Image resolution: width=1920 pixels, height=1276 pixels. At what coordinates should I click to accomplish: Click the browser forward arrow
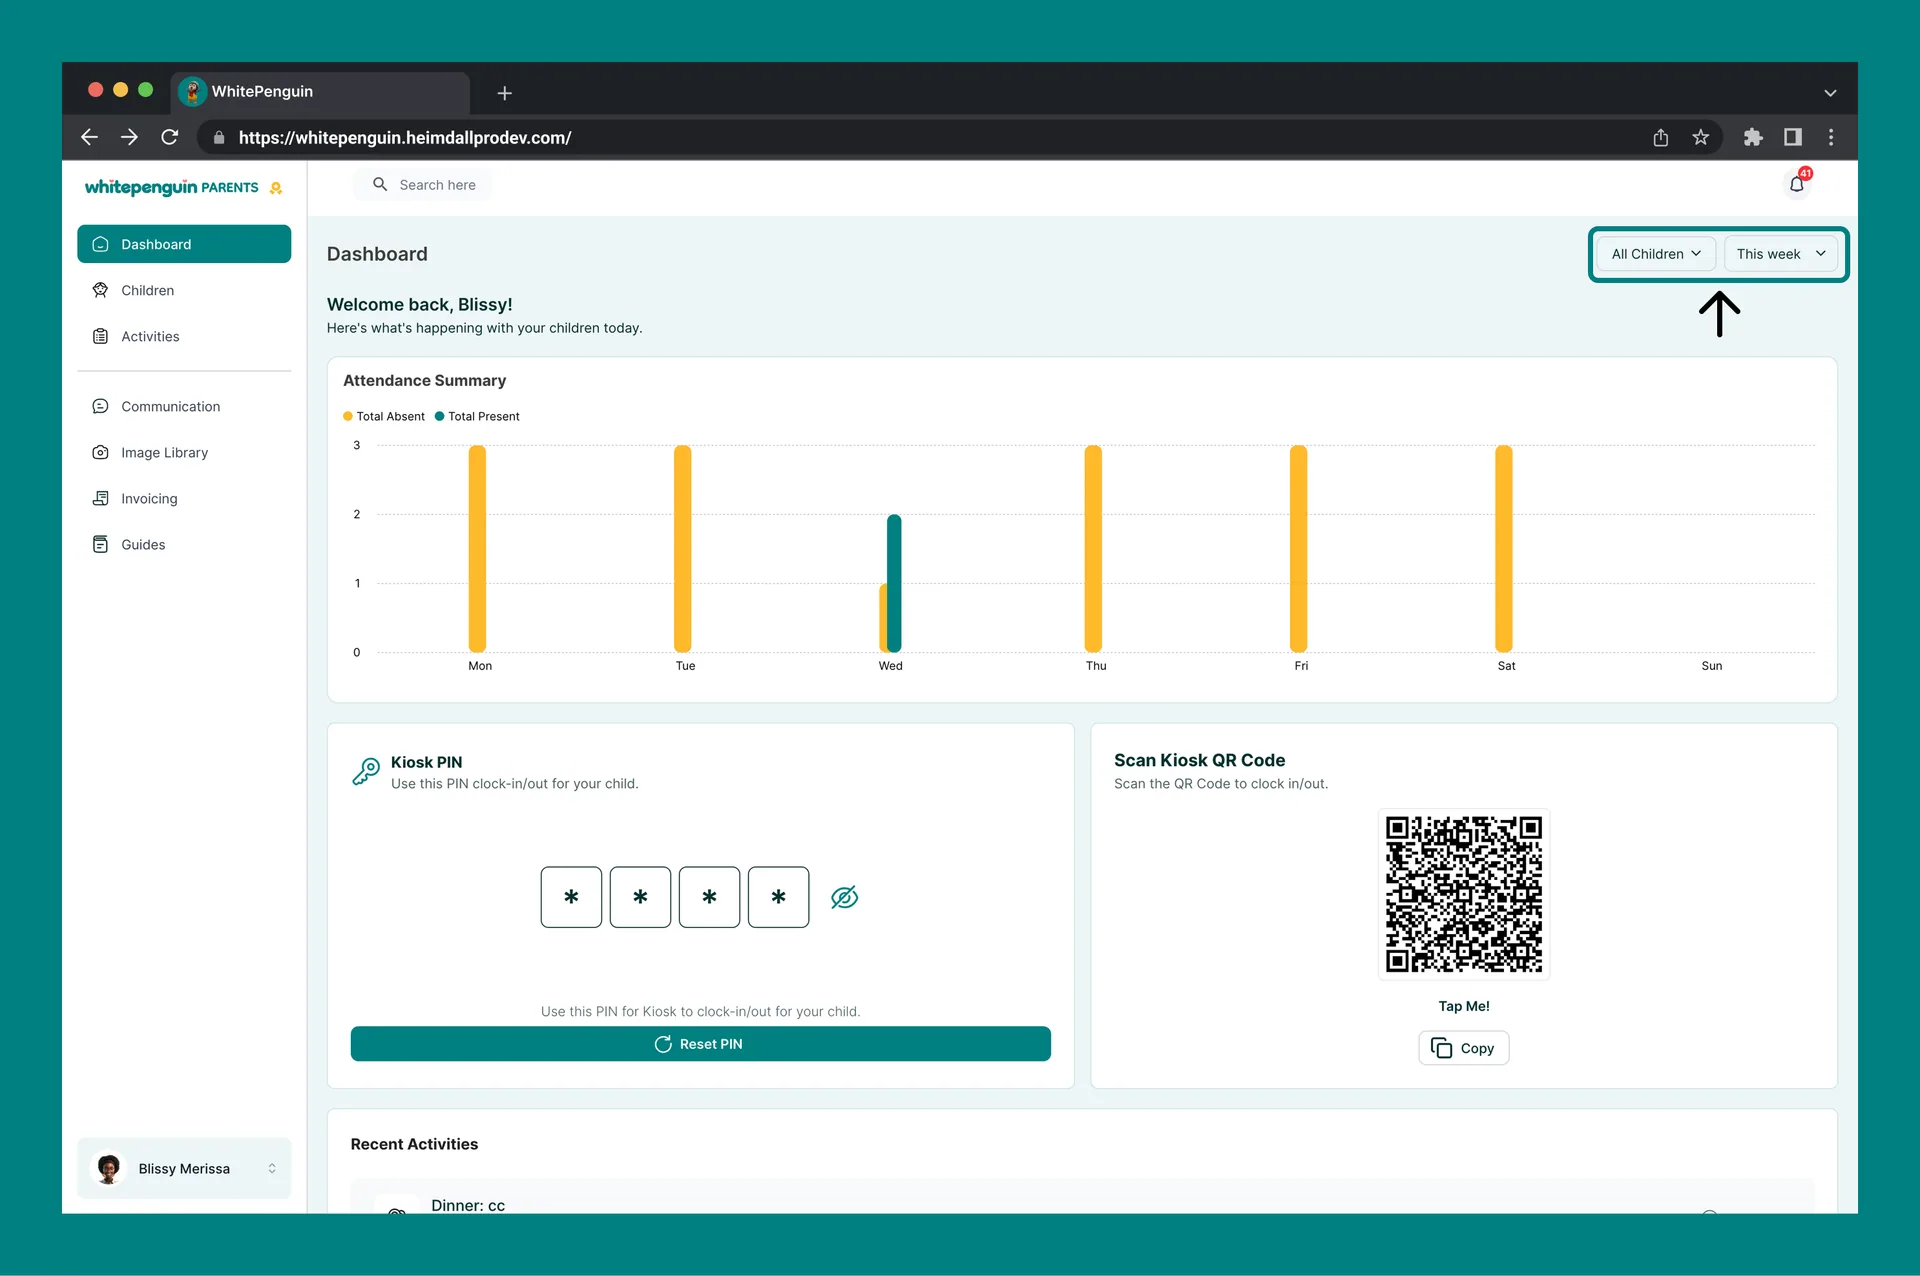[129, 137]
